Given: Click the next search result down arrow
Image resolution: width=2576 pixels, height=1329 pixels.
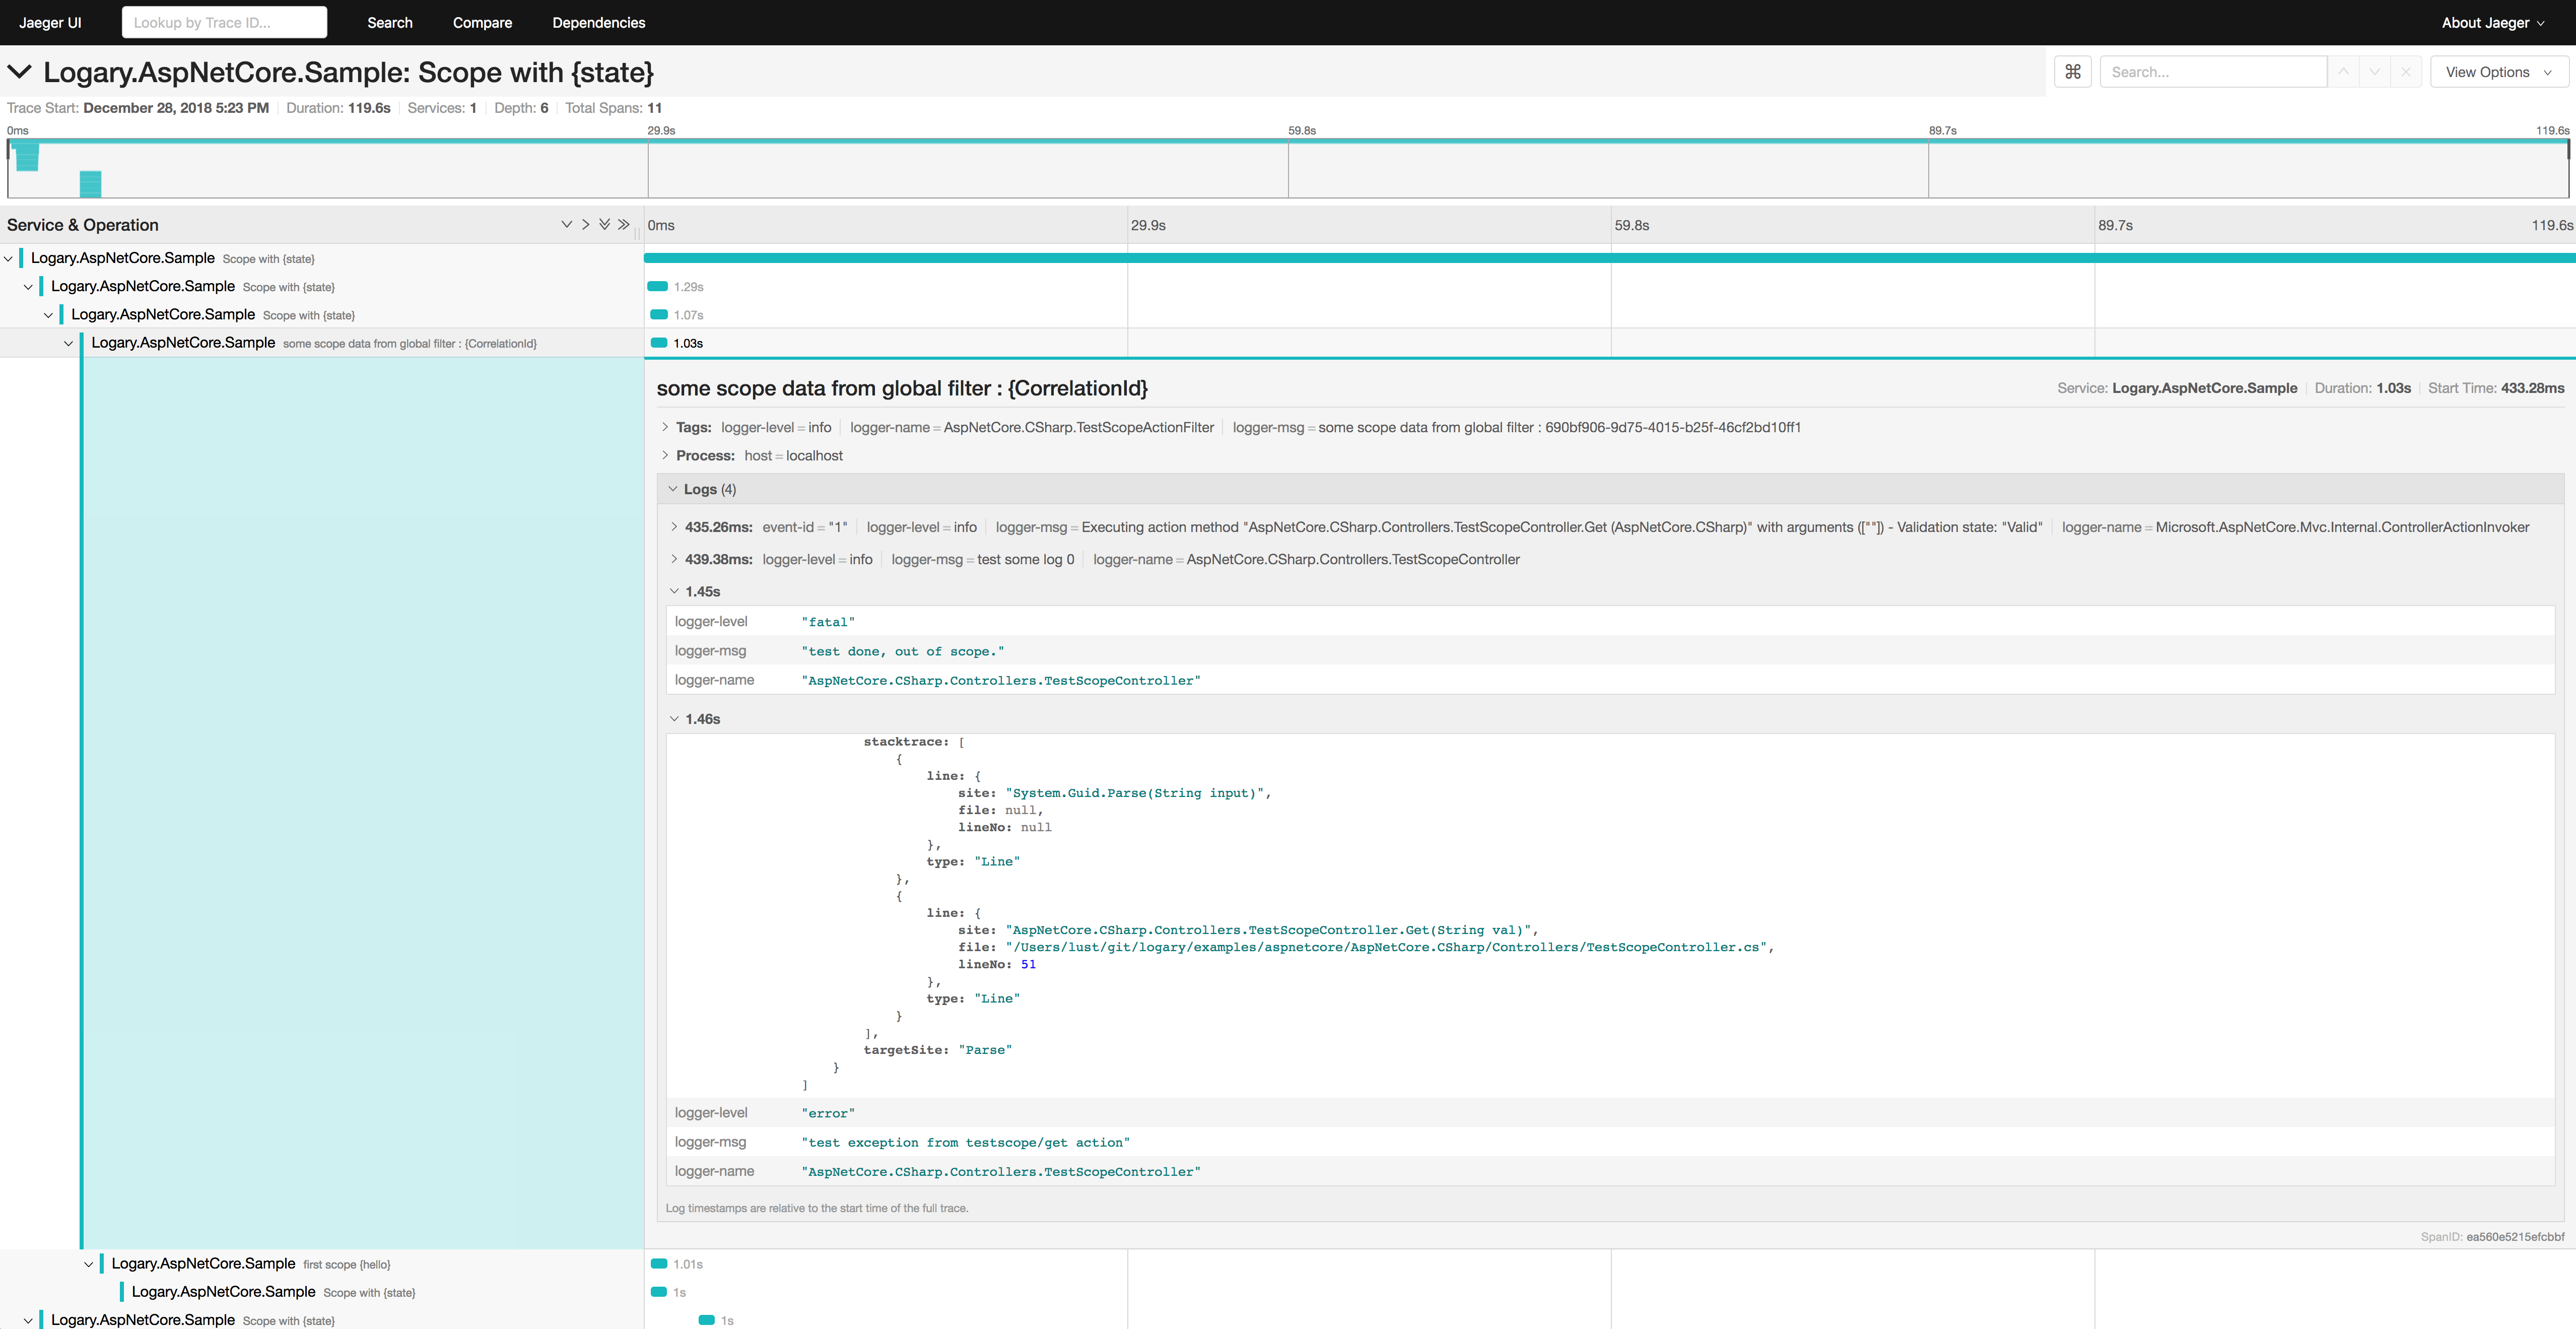Looking at the screenshot, I should click(x=2374, y=72).
